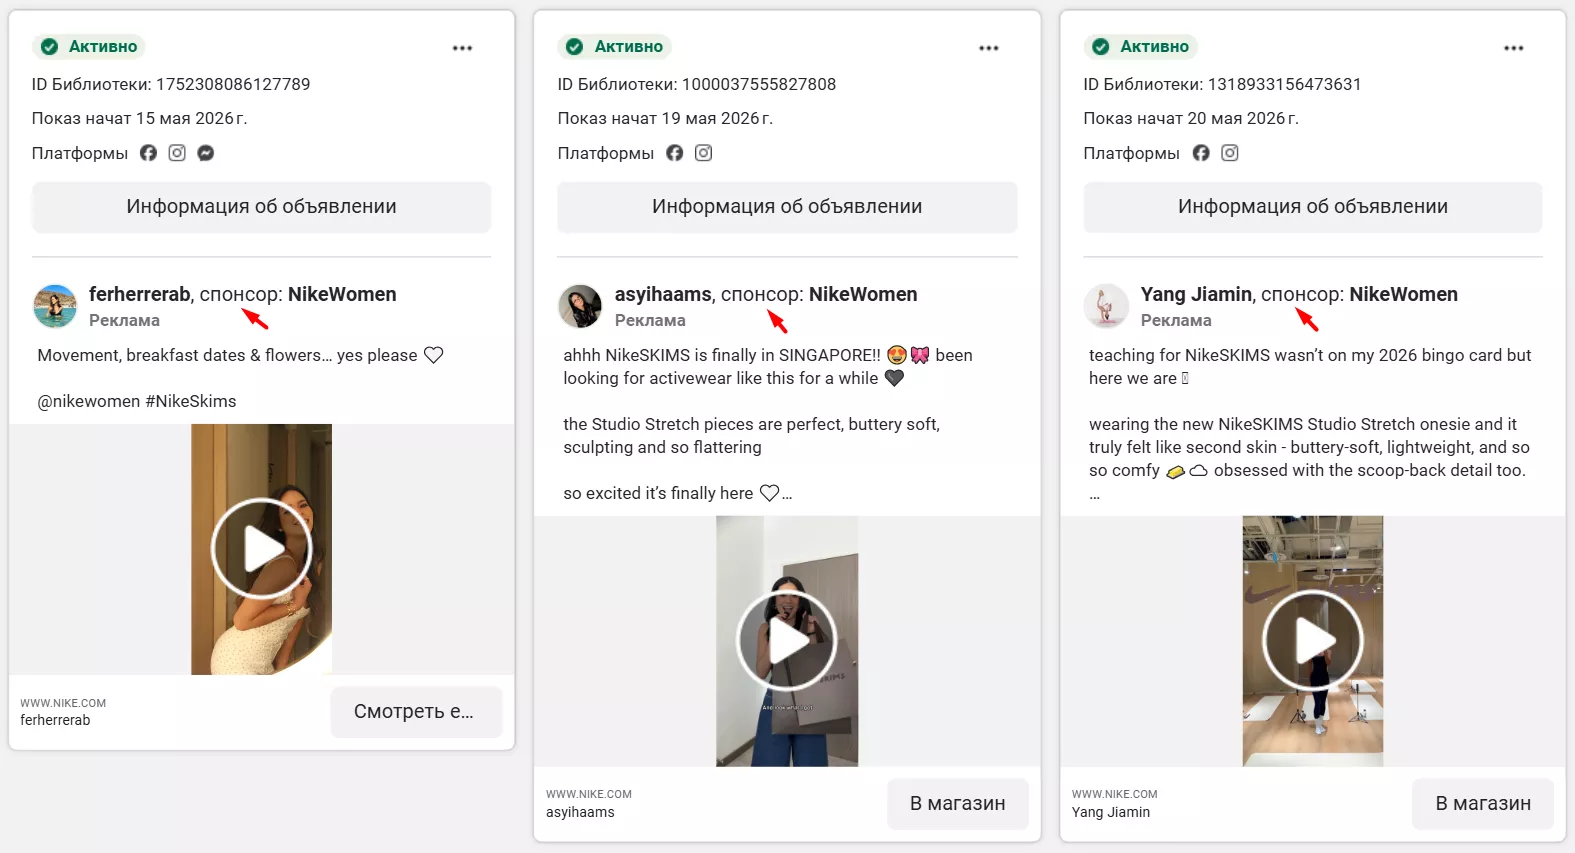
Task: Open ad information for library ID 1752308086127789
Action: pos(262,207)
